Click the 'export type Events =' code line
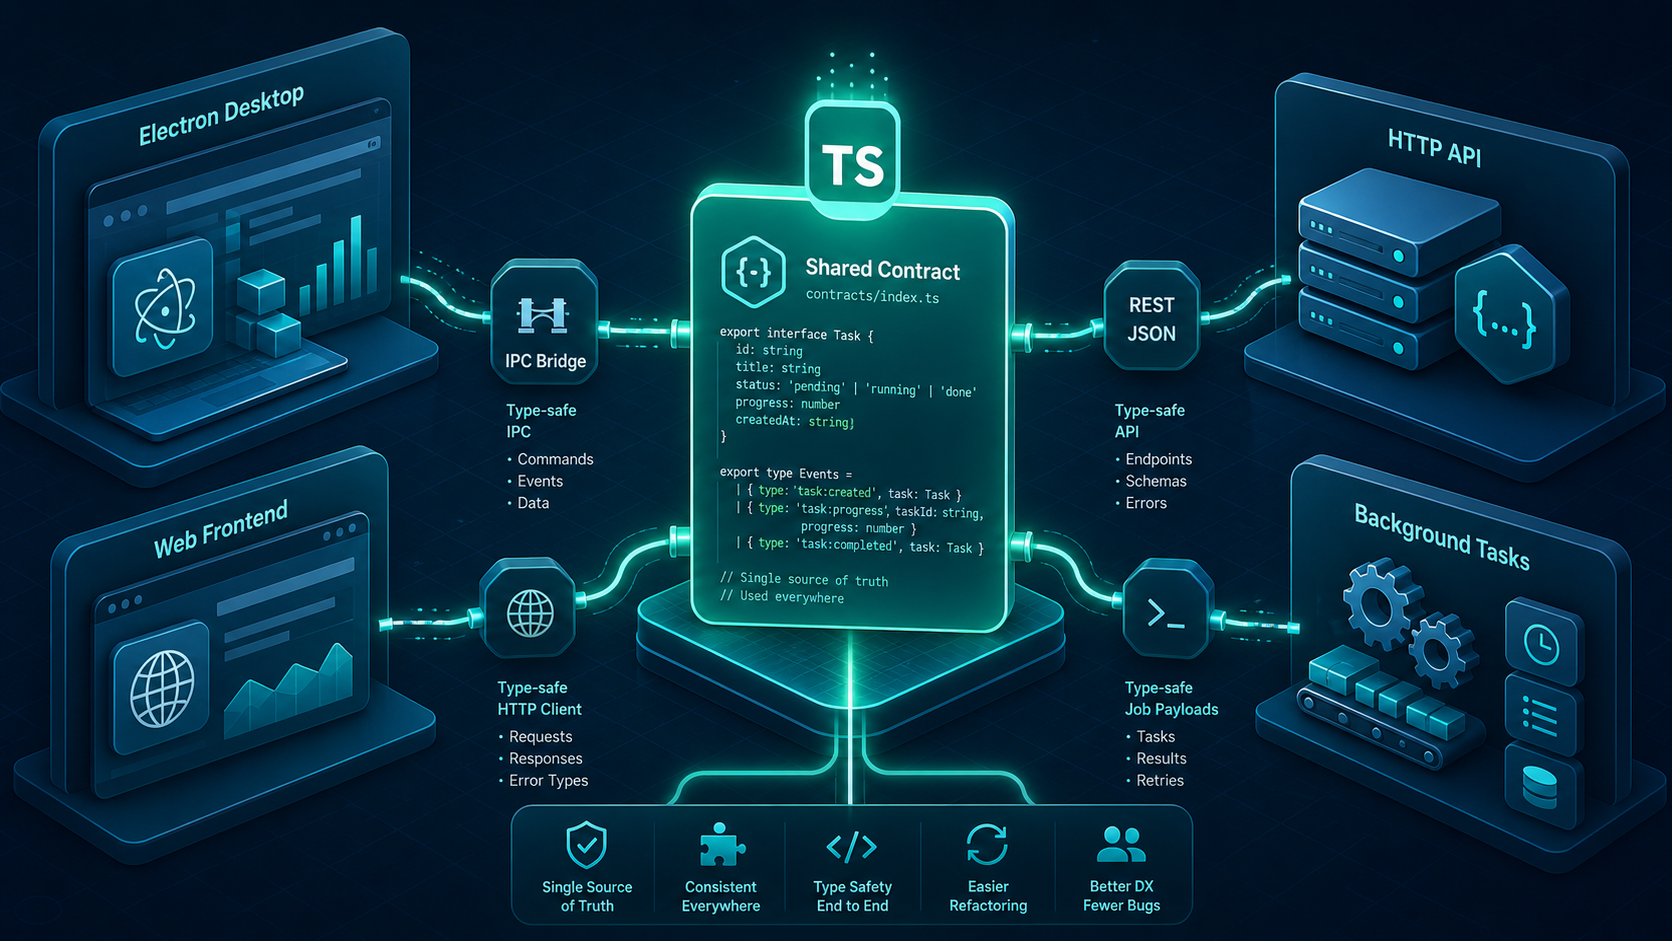 [x=786, y=473]
